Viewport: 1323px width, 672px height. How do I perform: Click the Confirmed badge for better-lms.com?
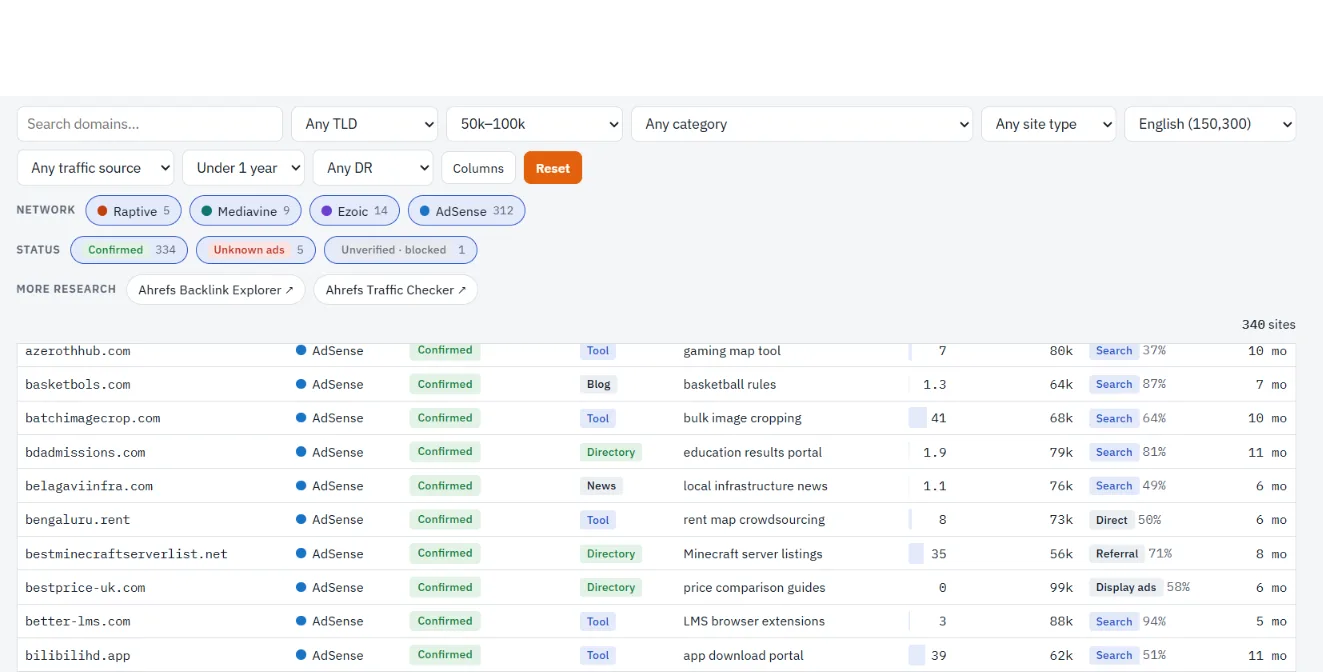click(445, 621)
